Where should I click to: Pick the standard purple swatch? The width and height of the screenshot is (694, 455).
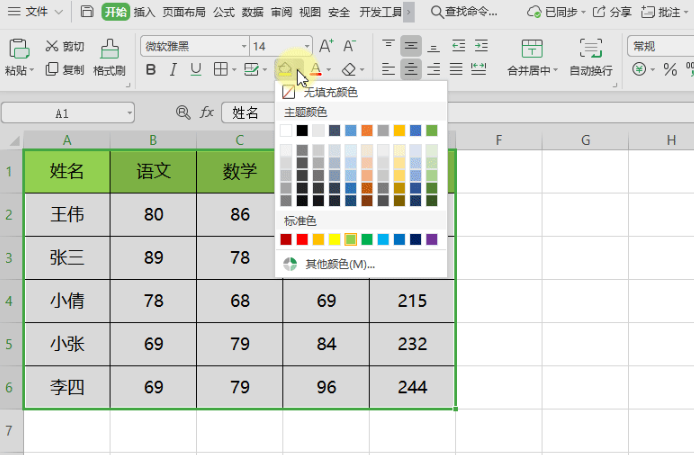tap(432, 239)
